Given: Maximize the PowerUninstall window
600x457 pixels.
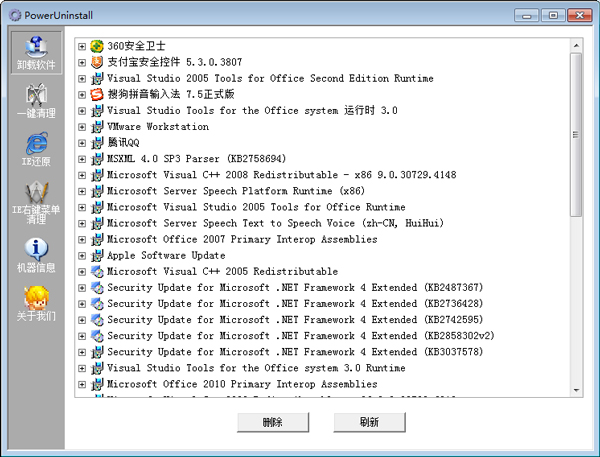Looking at the screenshot, I should [x=553, y=15].
